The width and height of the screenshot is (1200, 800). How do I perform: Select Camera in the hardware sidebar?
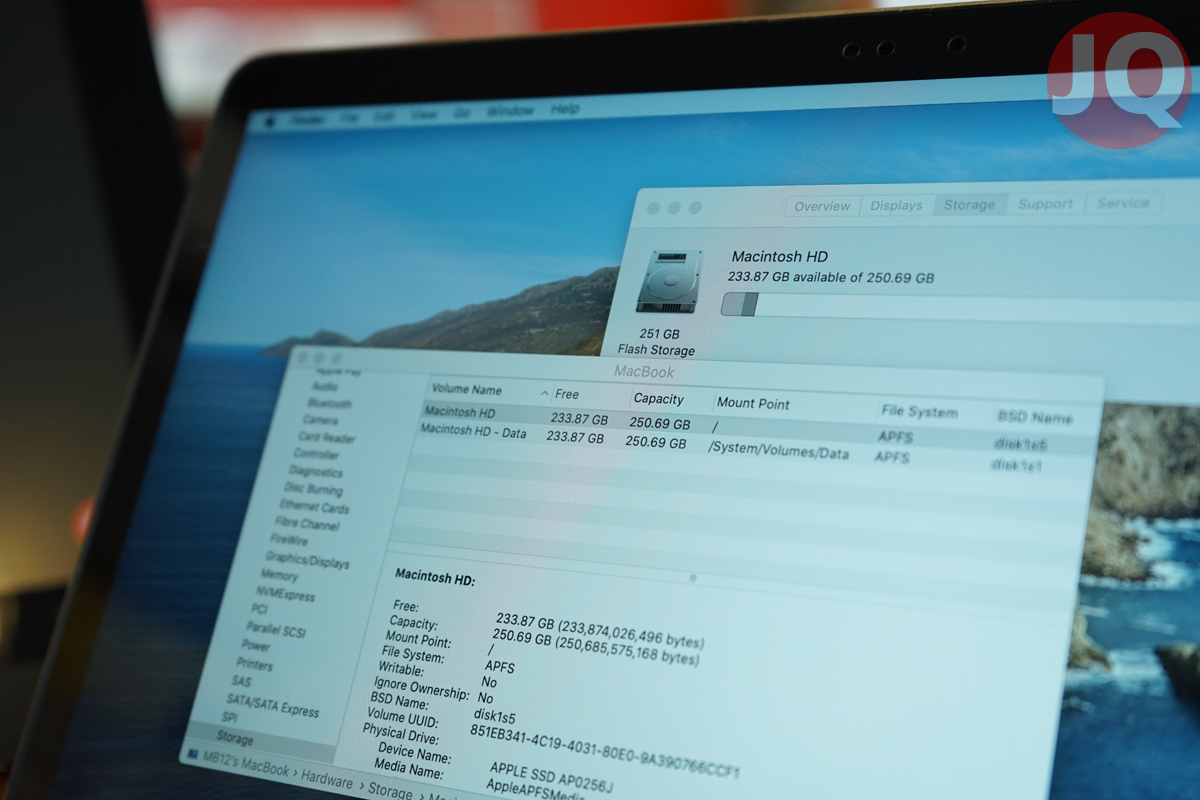coord(320,420)
